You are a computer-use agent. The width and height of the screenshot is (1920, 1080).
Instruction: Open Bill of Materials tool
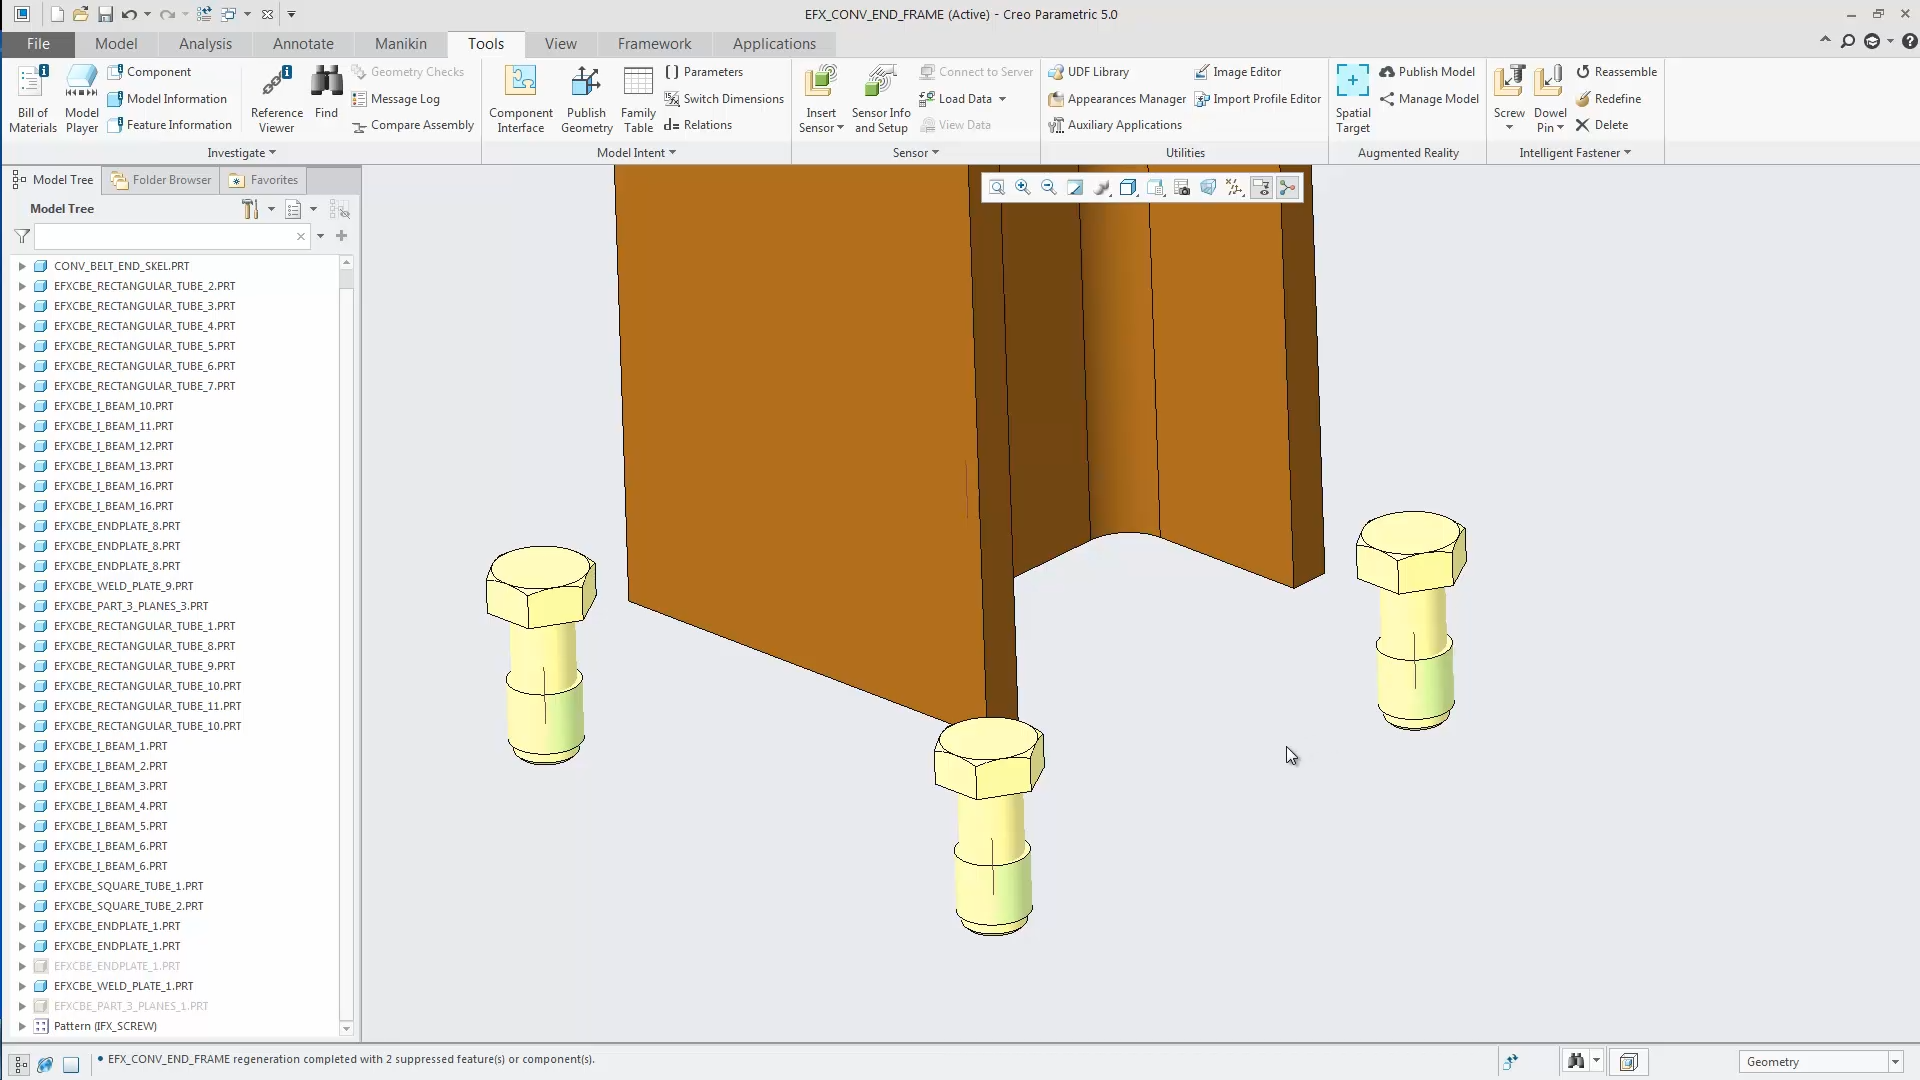tap(32, 98)
